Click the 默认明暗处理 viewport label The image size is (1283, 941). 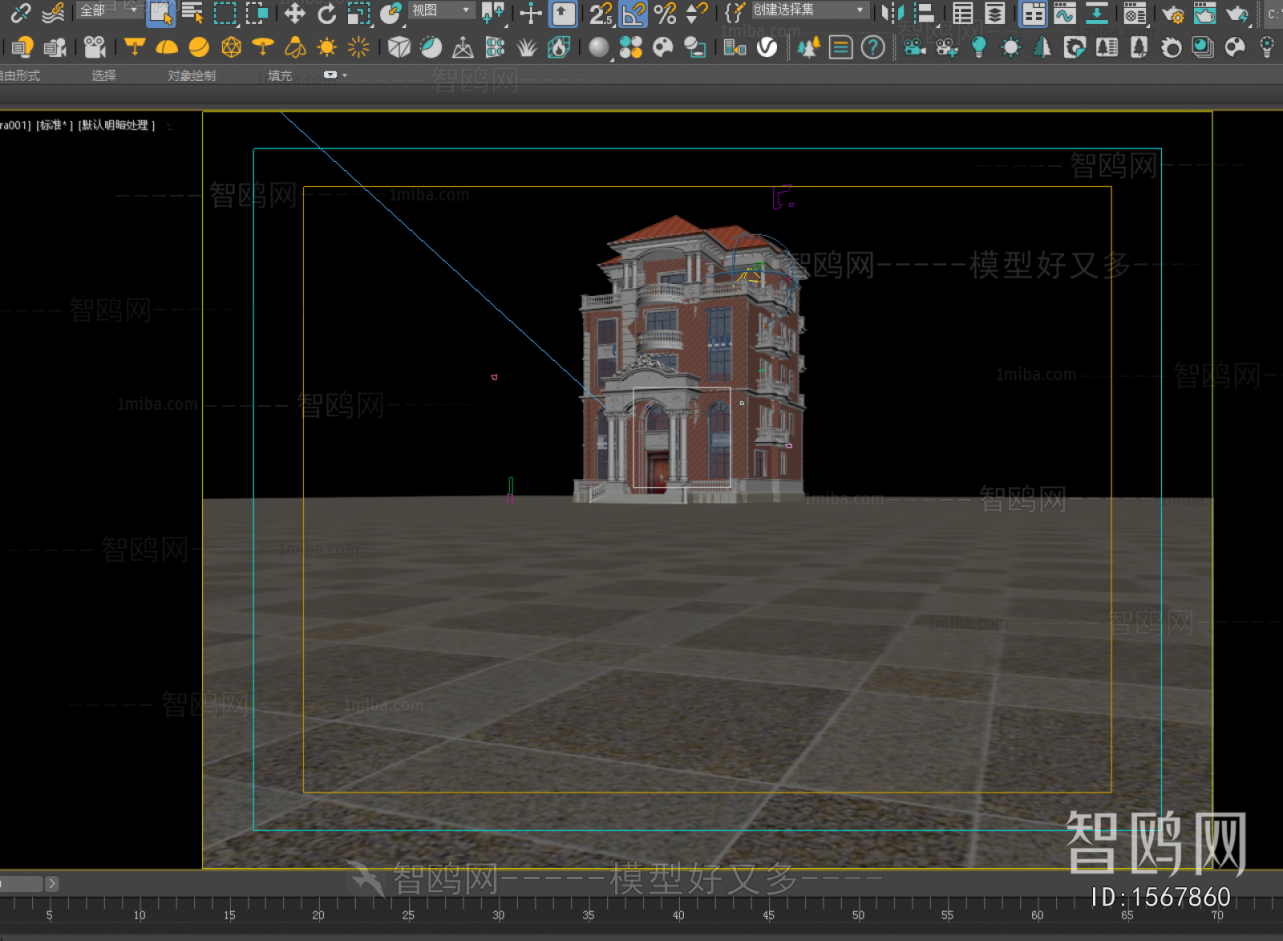(117, 125)
